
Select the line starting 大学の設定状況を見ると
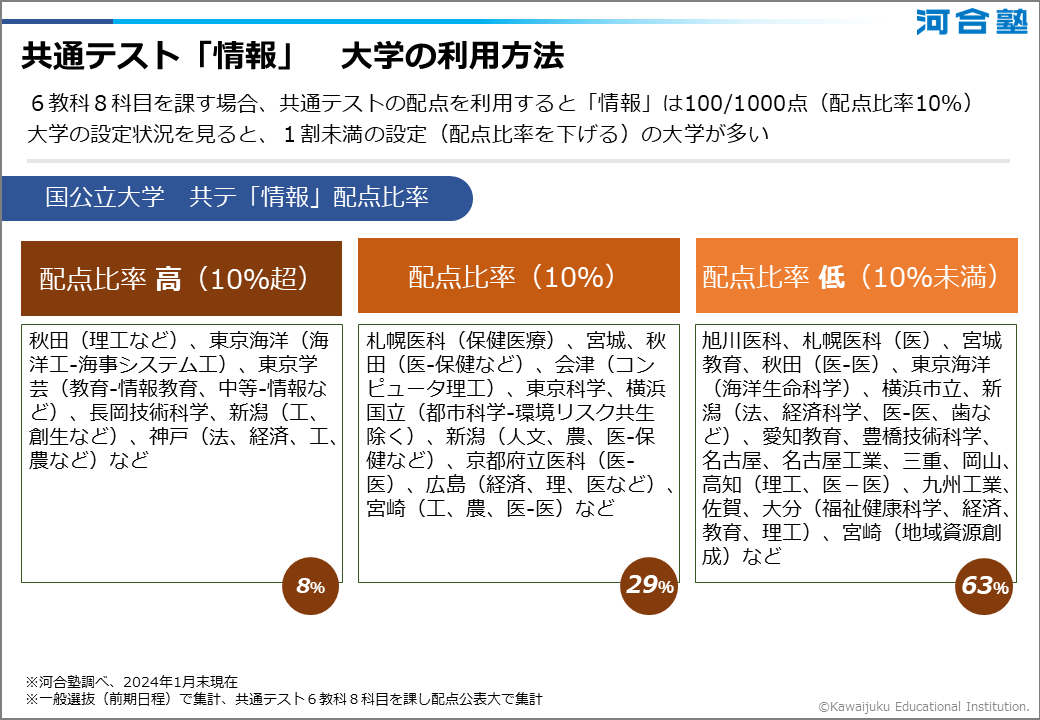398,134
